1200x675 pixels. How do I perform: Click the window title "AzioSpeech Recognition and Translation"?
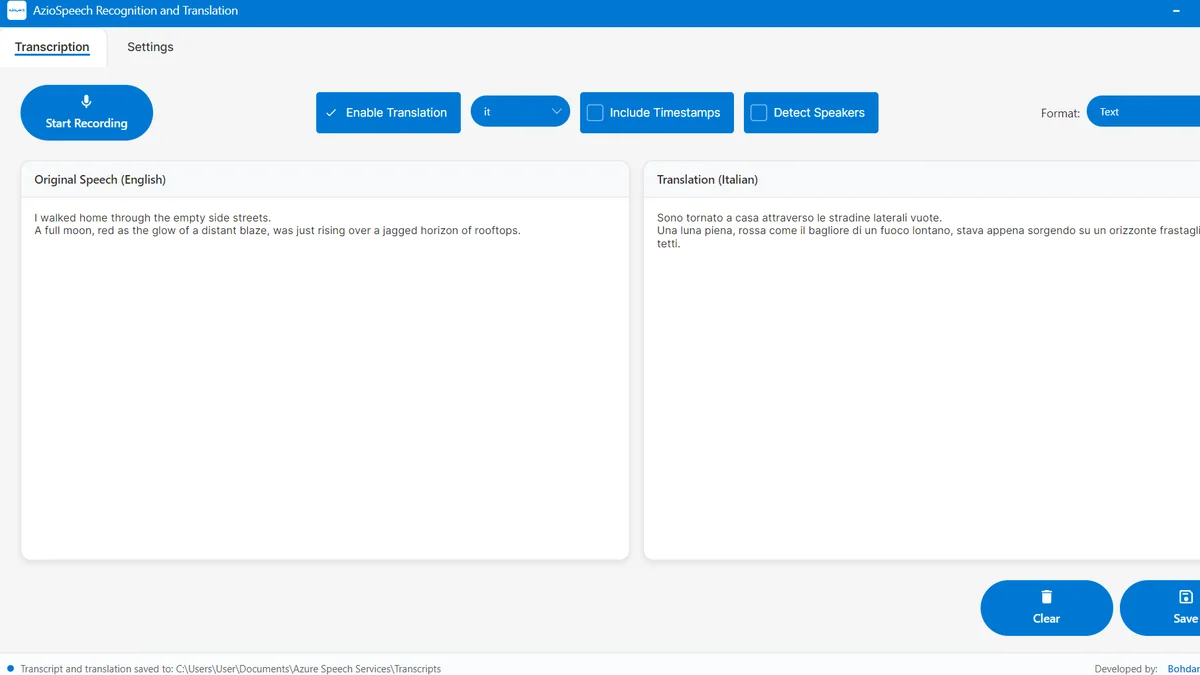pyautogui.click(x=135, y=11)
